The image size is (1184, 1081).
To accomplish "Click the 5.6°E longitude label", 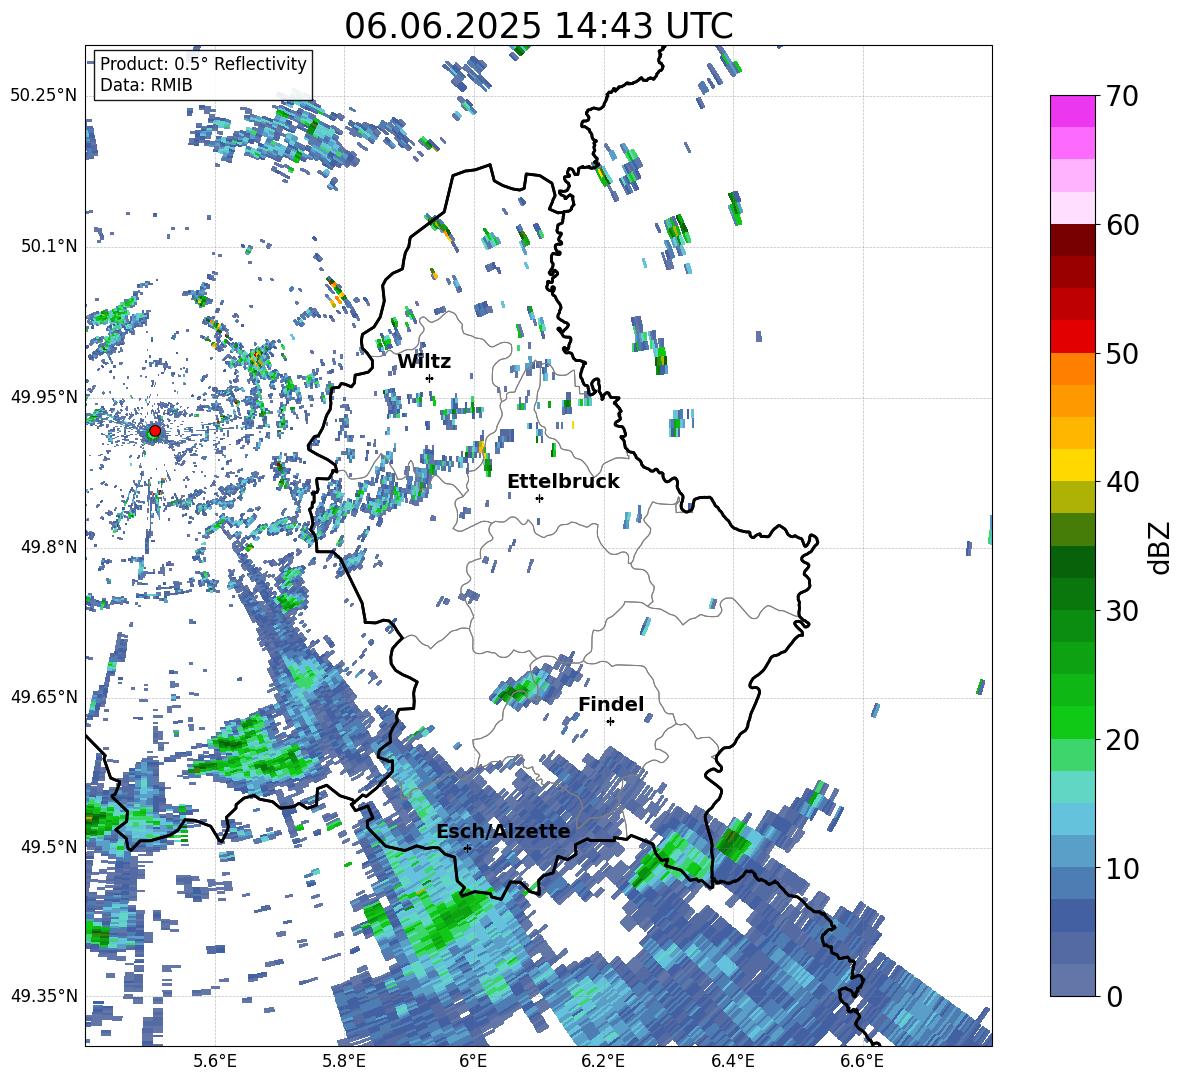I will click(215, 1061).
